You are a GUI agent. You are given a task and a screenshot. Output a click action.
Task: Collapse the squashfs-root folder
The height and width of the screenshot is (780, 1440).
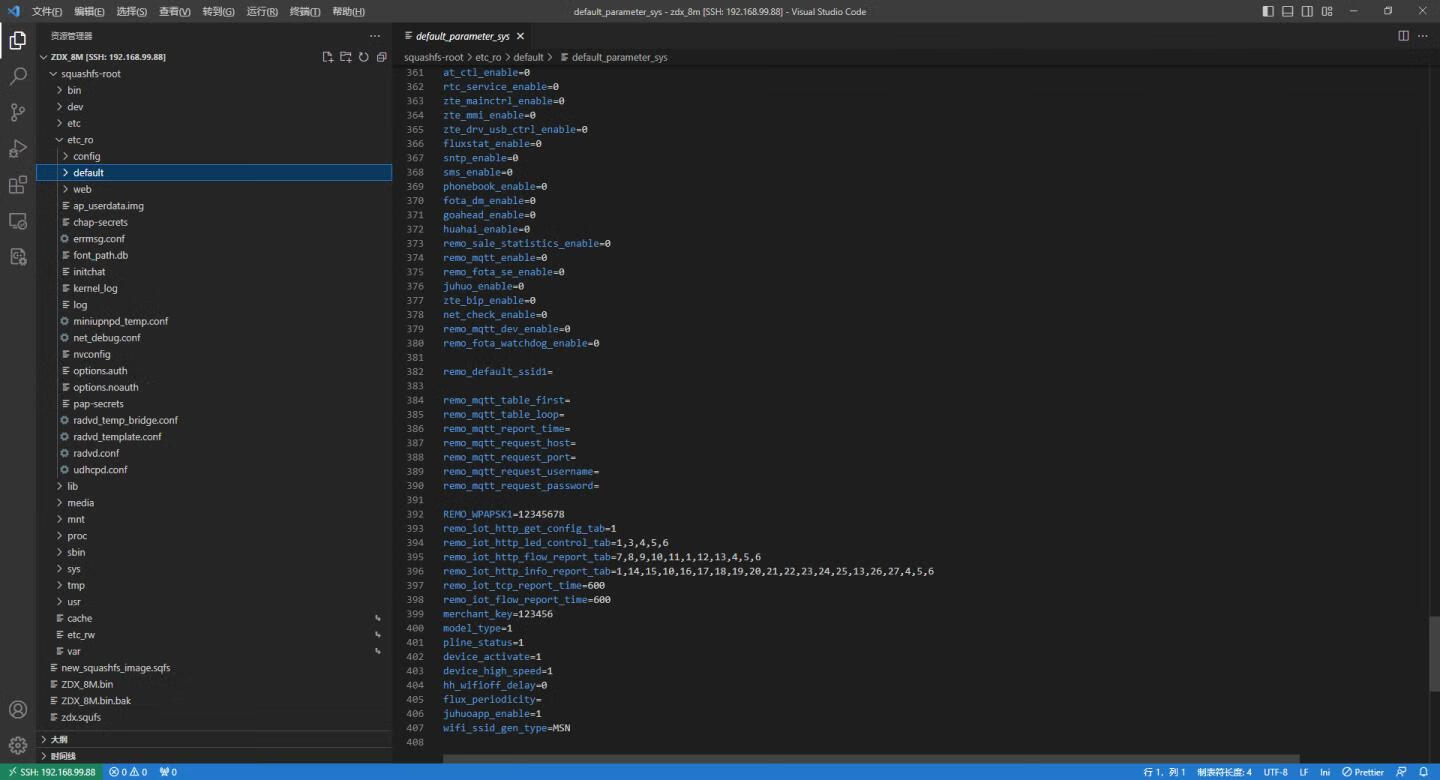[214, 74]
